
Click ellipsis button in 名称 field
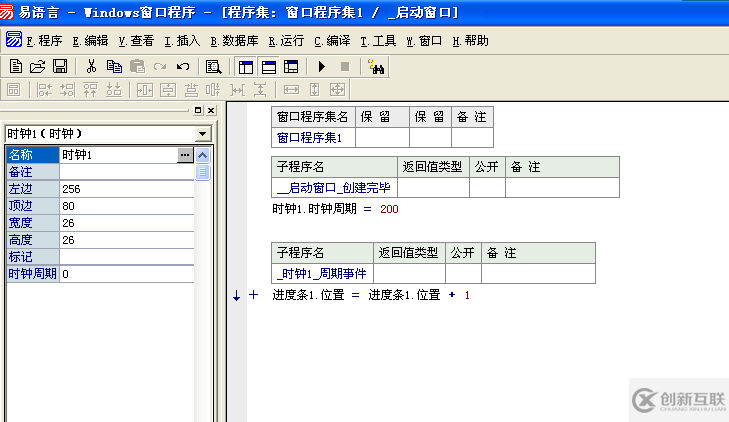185,155
